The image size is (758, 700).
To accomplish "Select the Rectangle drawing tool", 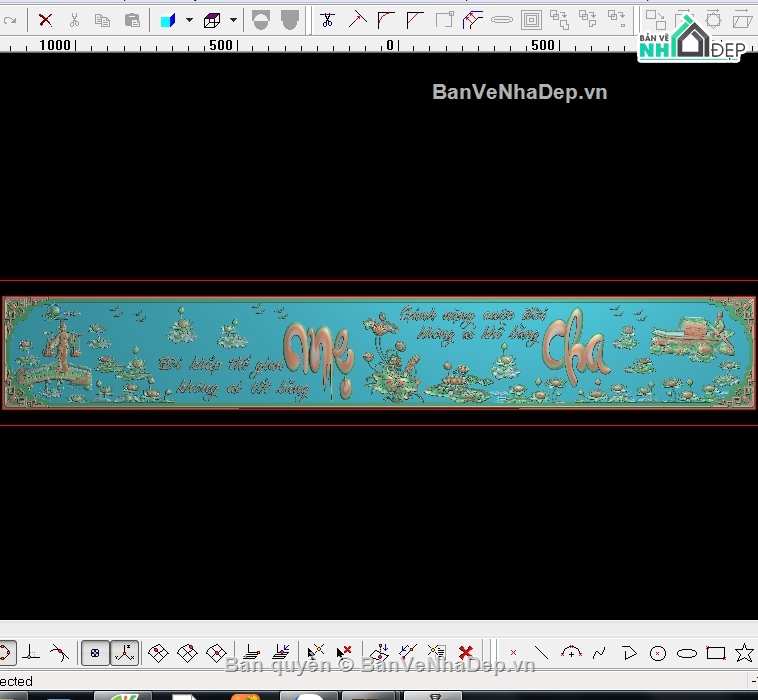I will click(x=716, y=653).
